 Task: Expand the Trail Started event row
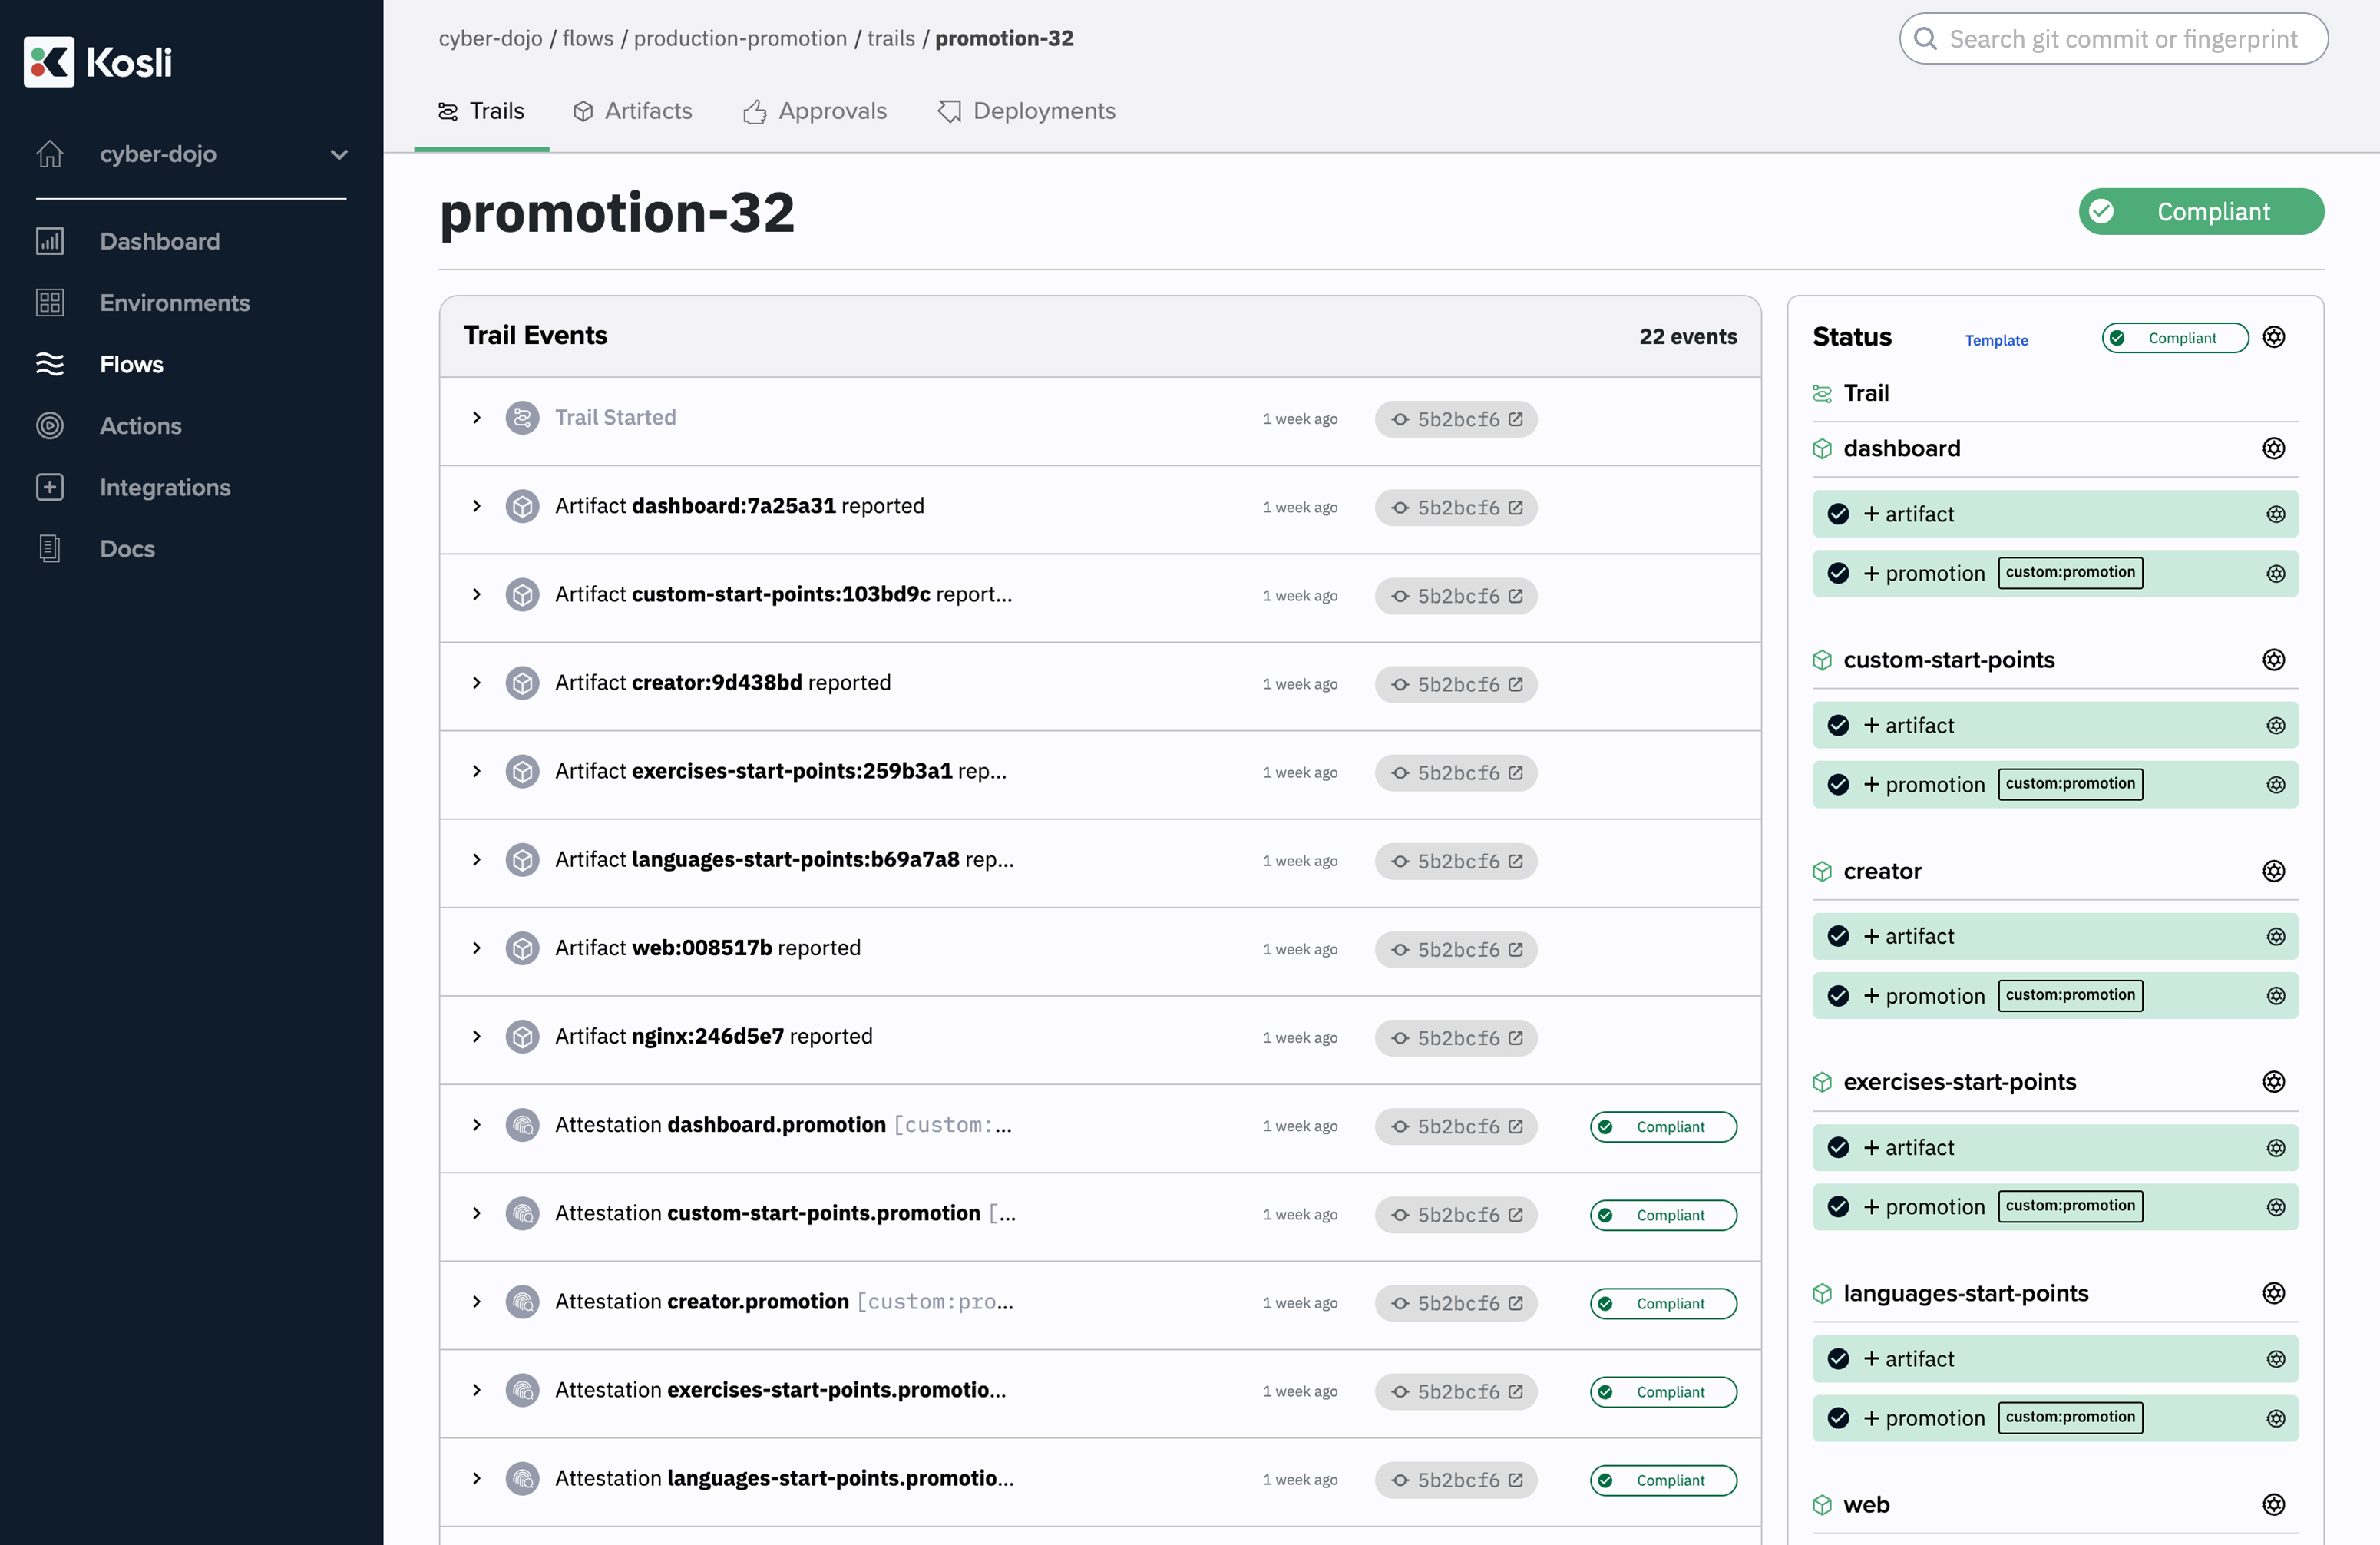tap(477, 418)
